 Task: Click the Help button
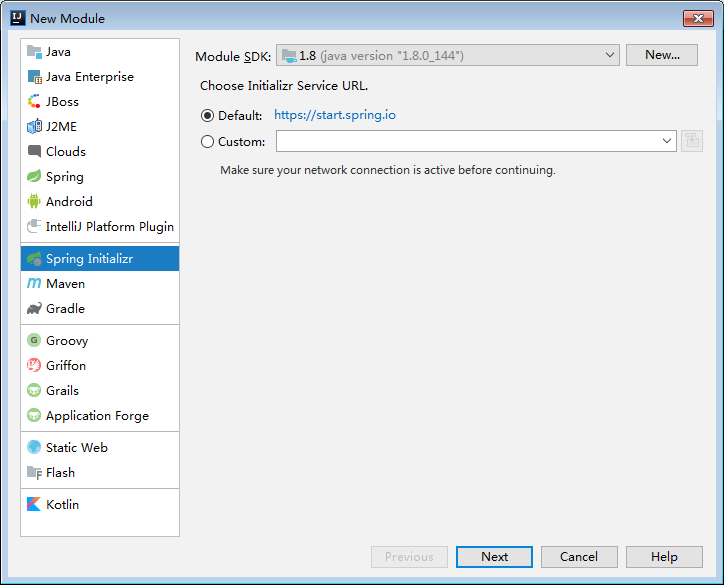(664, 557)
